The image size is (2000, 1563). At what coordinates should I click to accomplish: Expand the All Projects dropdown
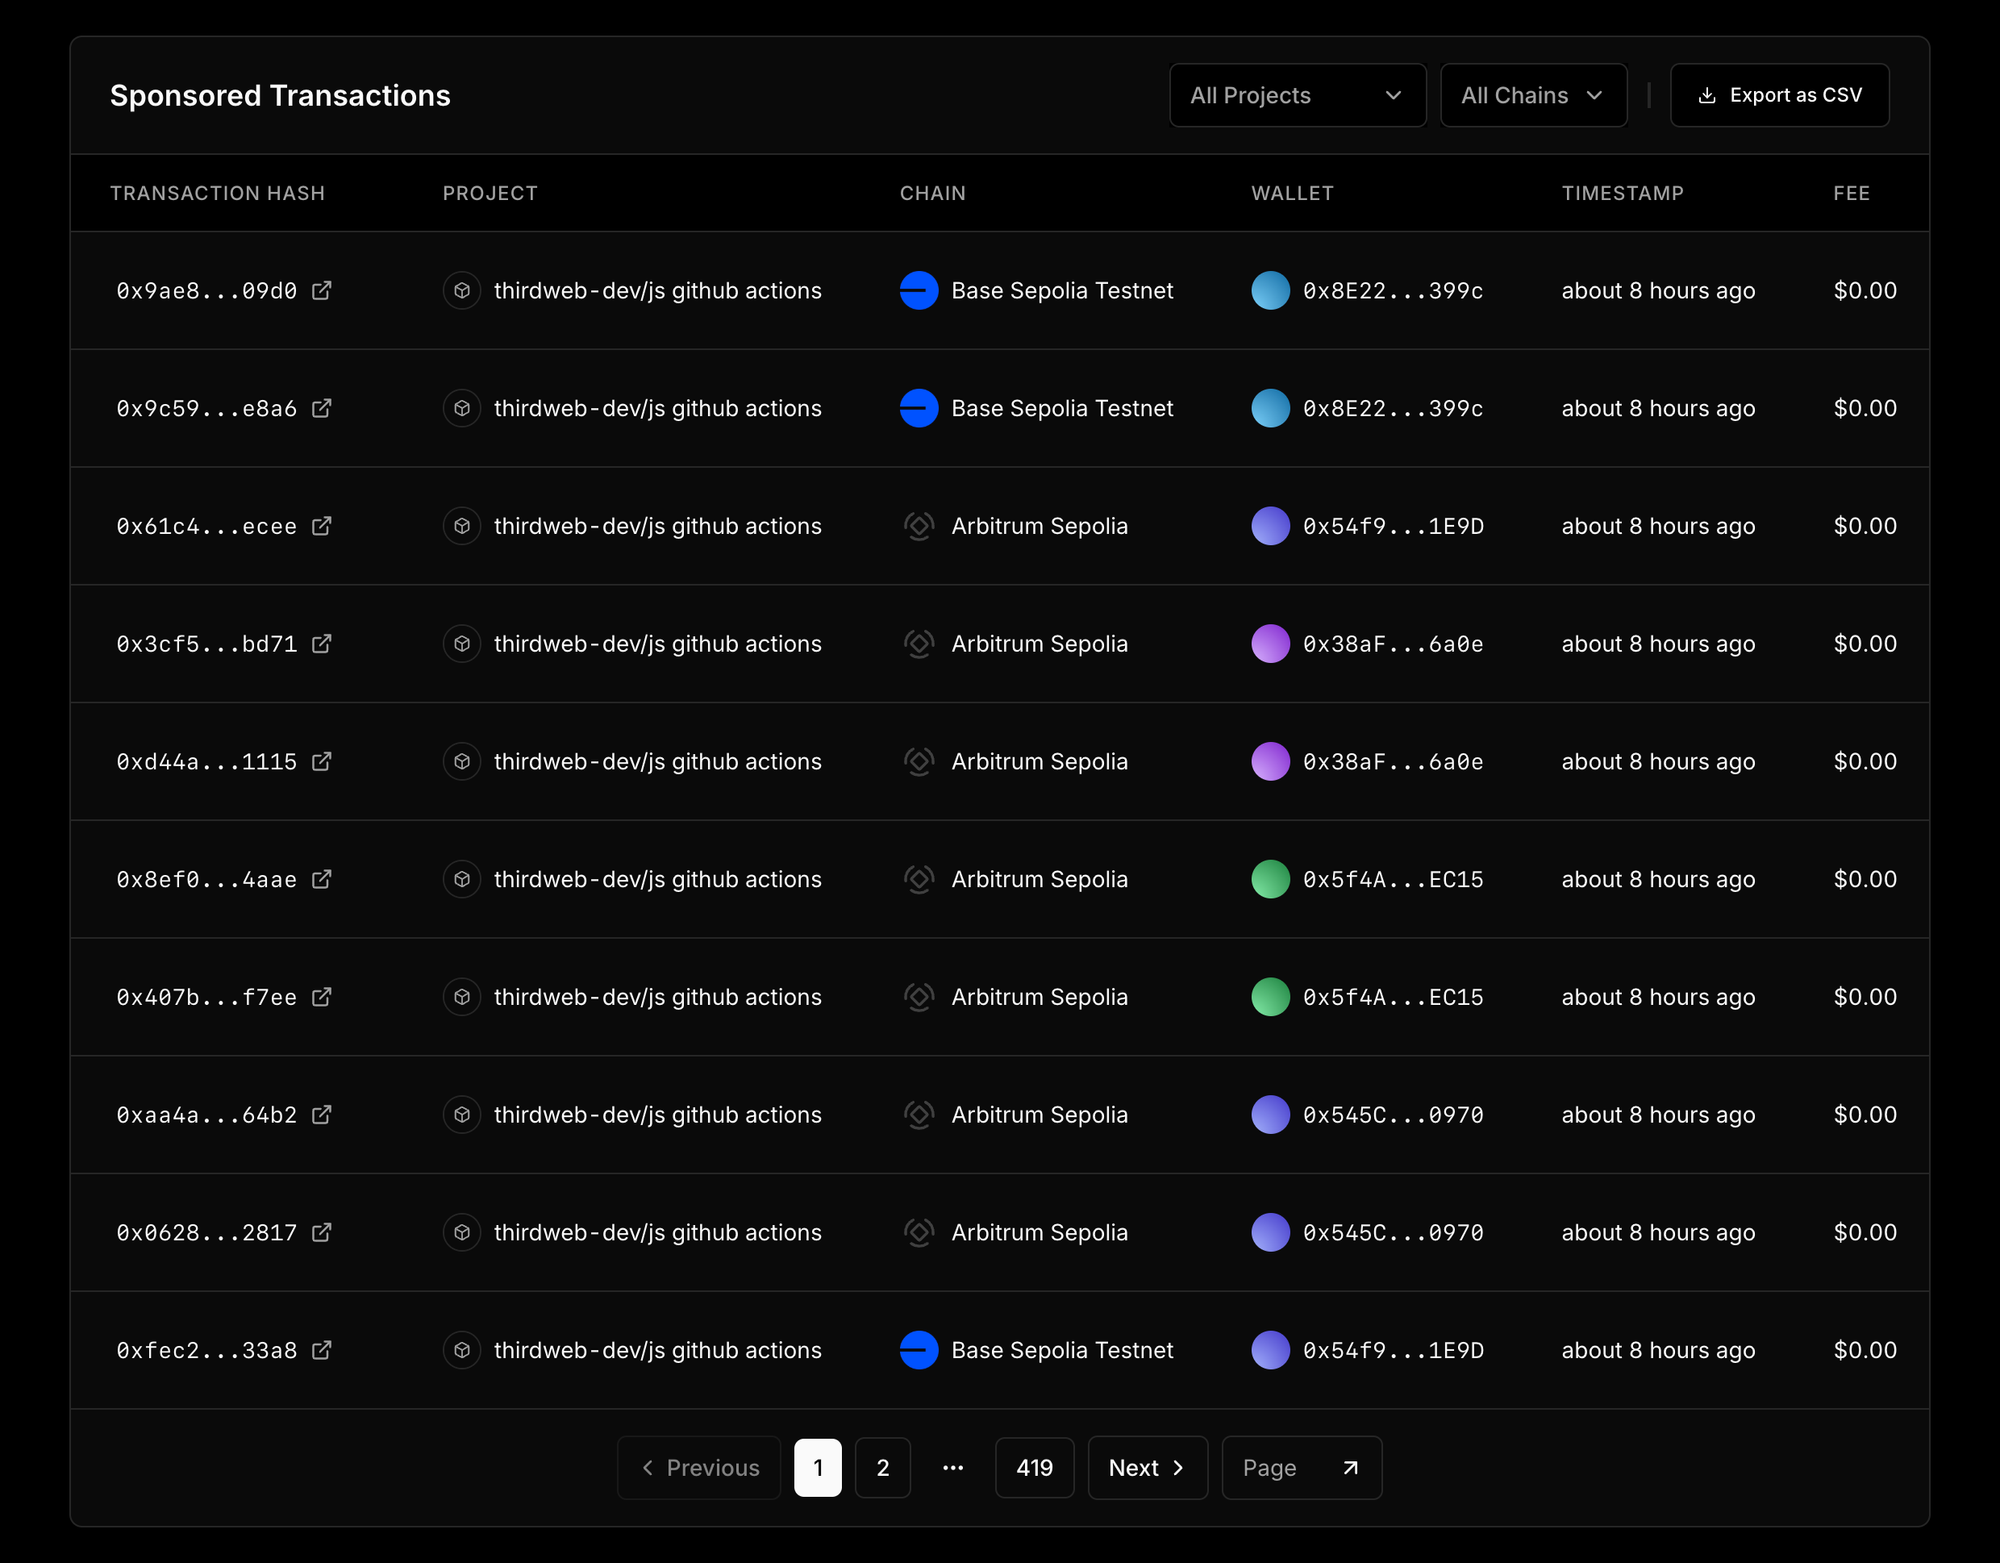(1297, 96)
